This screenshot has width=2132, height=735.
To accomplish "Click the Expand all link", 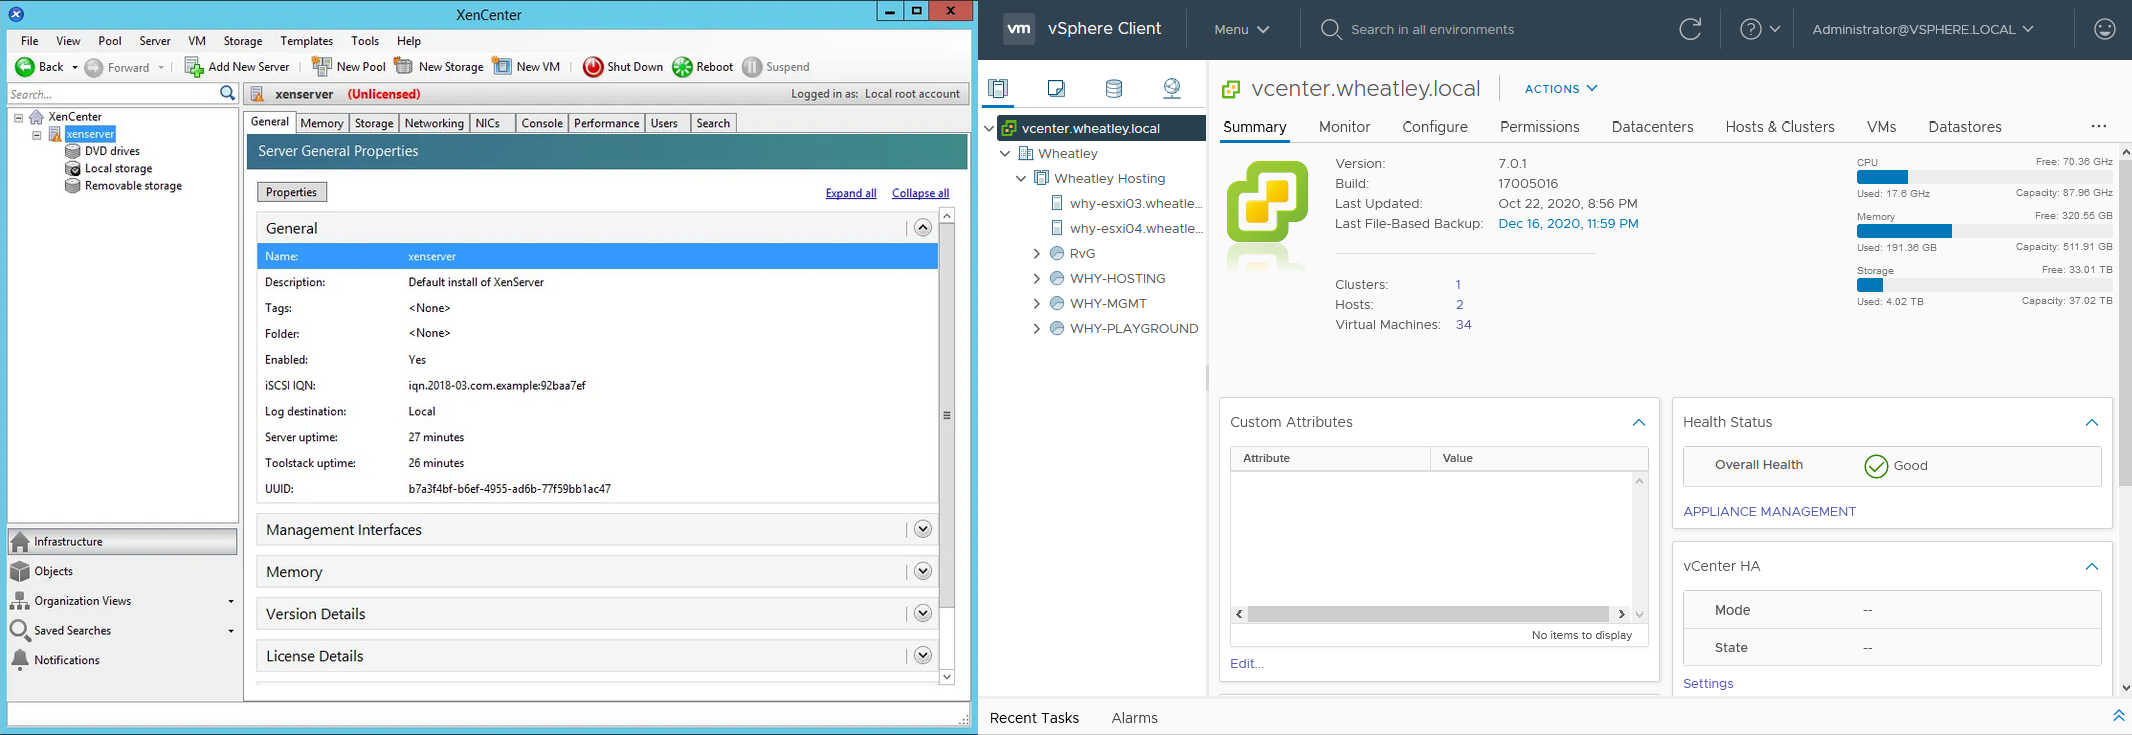I will 851,193.
